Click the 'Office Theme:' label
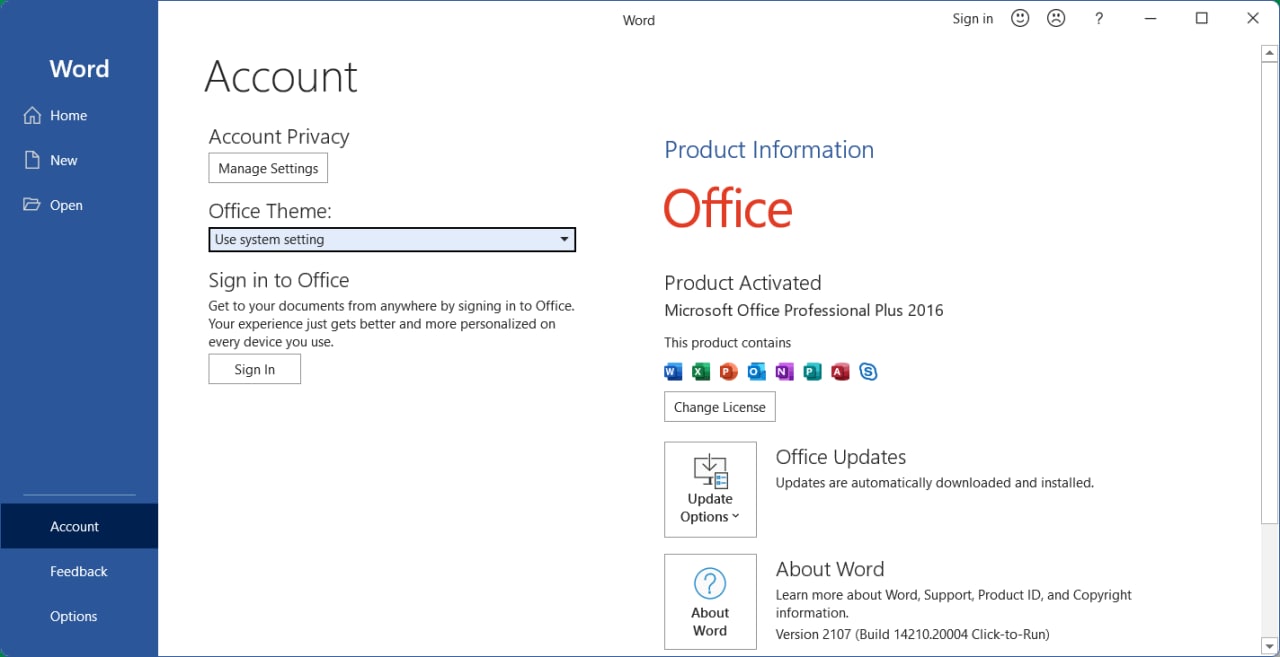 point(270,211)
